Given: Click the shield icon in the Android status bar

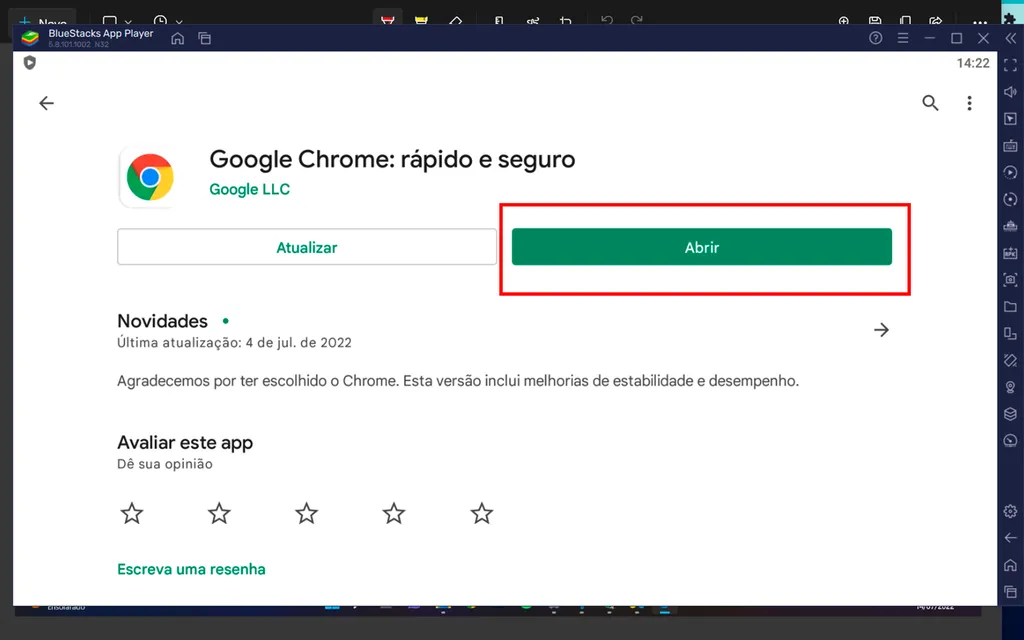Looking at the screenshot, I should tap(29, 63).
